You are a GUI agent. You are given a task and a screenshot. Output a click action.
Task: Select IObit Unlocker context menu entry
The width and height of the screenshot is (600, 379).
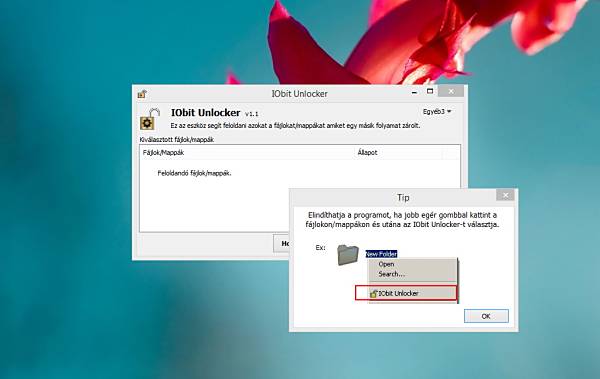[406, 293]
